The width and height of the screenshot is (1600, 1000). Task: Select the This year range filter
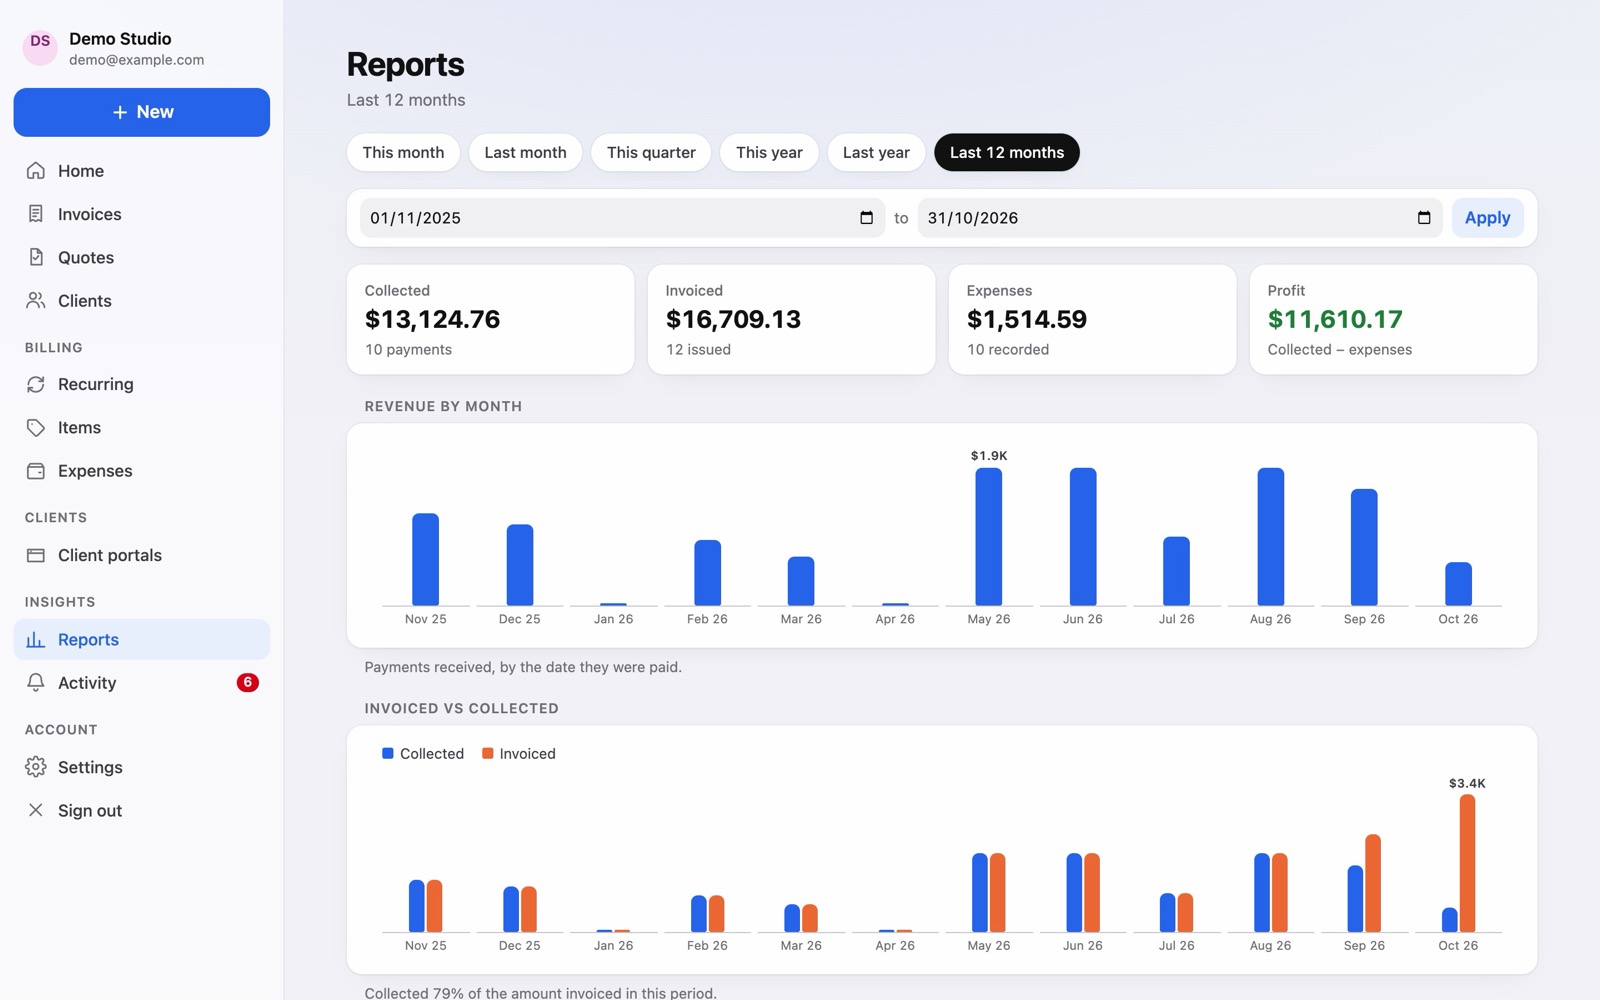click(x=769, y=152)
